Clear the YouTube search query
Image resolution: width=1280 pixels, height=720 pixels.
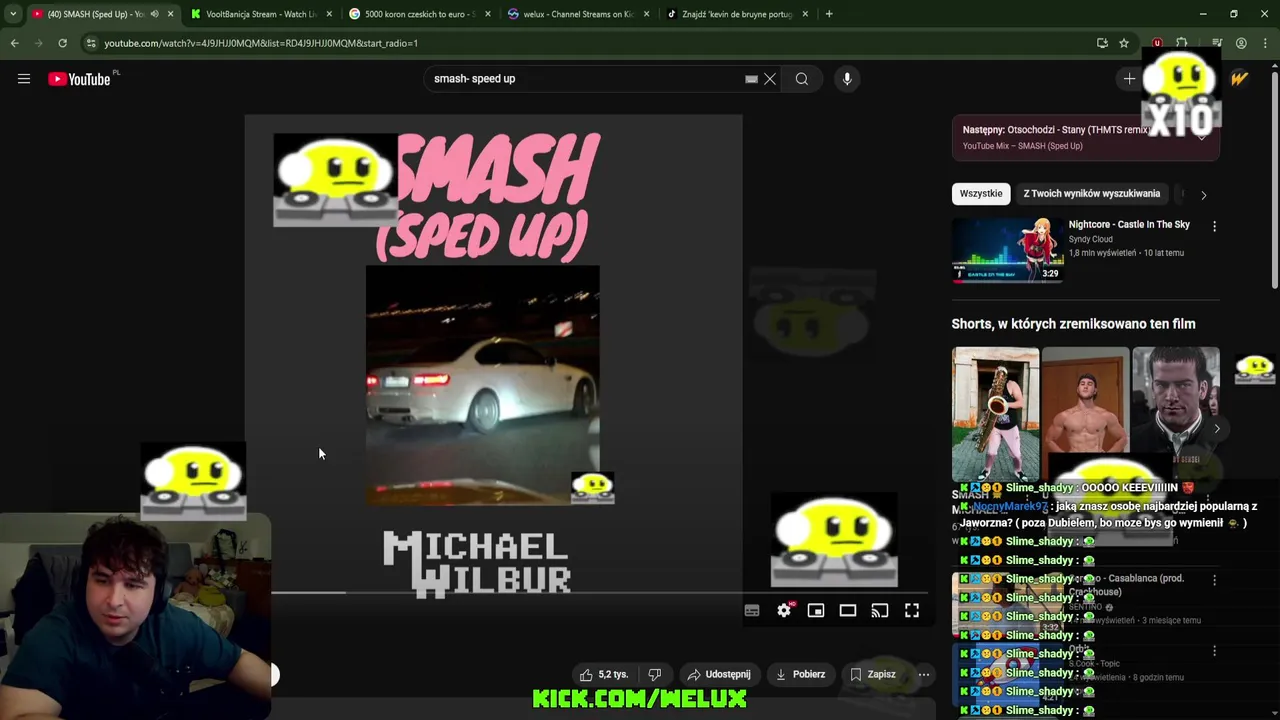pos(770,79)
